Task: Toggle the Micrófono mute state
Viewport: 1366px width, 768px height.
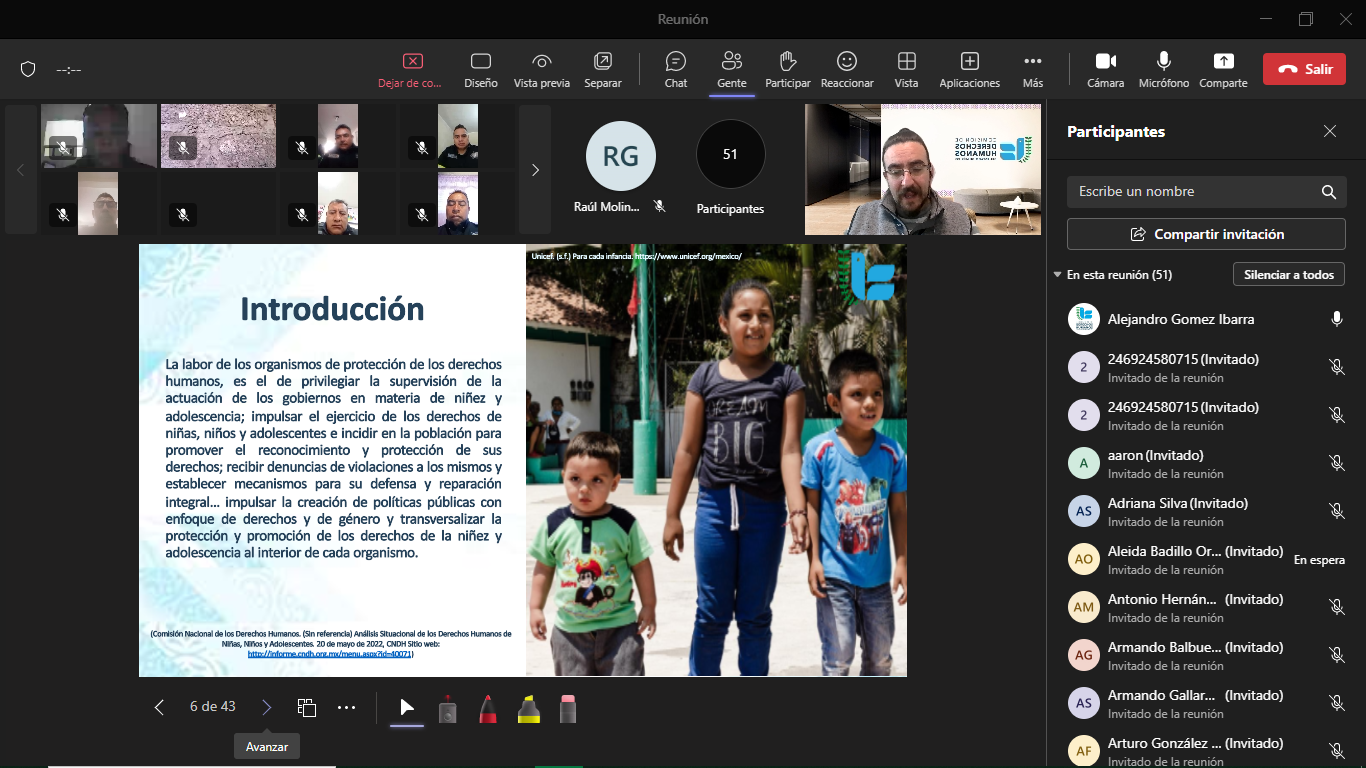Action: click(1163, 69)
